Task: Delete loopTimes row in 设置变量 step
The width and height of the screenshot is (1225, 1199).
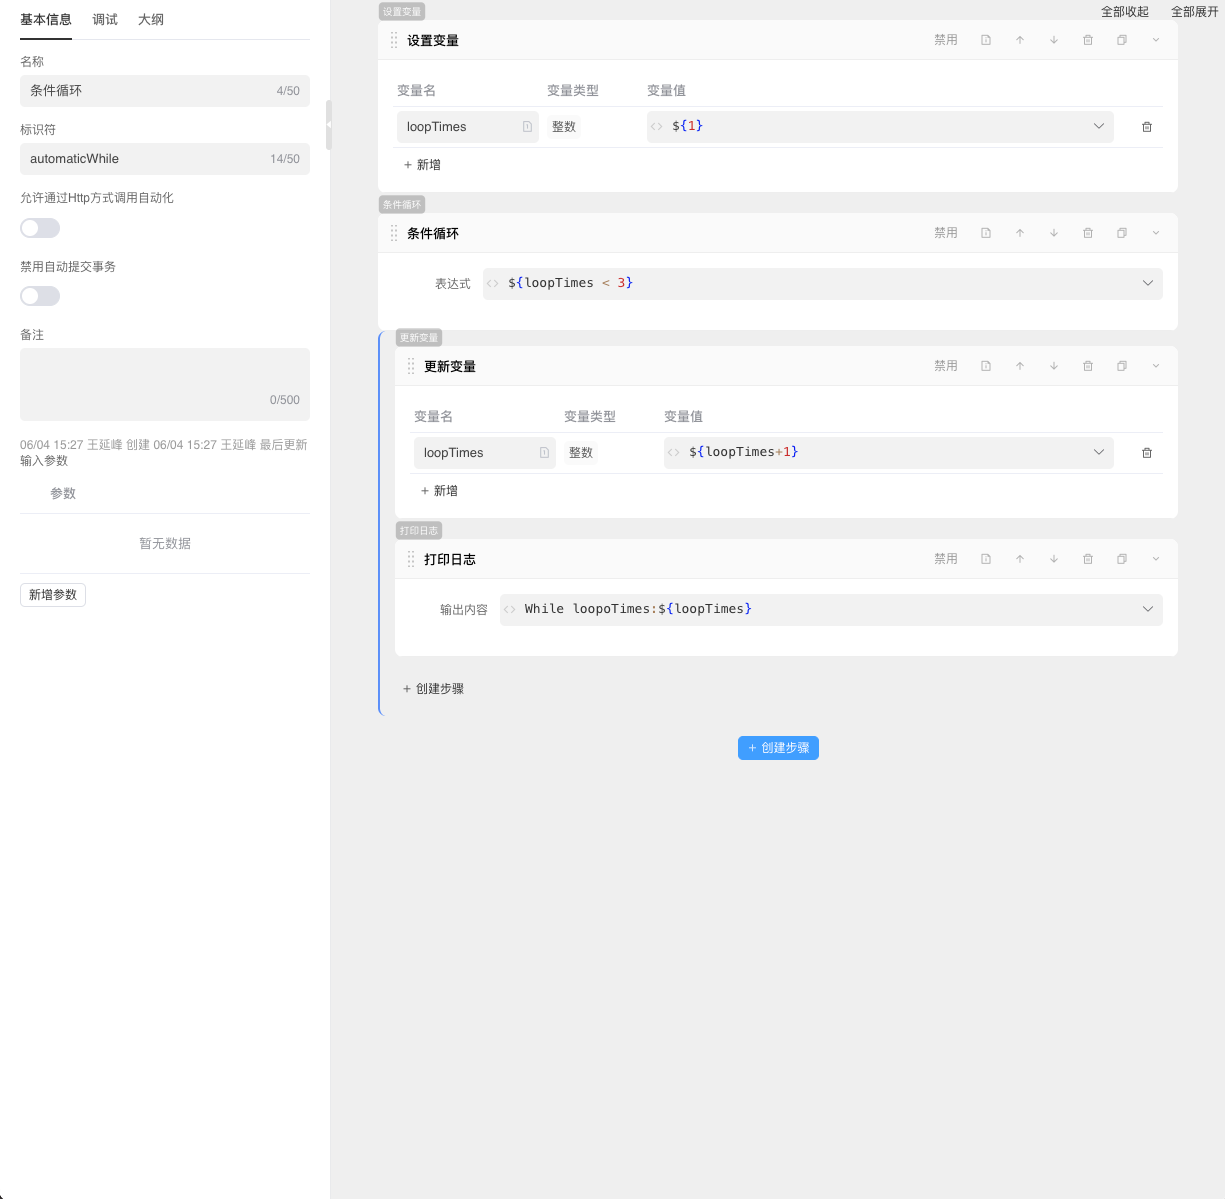Action: point(1147,127)
